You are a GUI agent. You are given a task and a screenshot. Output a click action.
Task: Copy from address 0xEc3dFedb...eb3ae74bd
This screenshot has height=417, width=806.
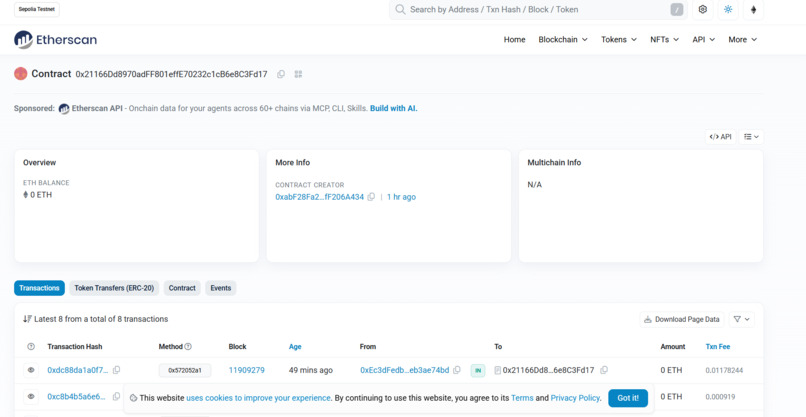[x=456, y=370]
